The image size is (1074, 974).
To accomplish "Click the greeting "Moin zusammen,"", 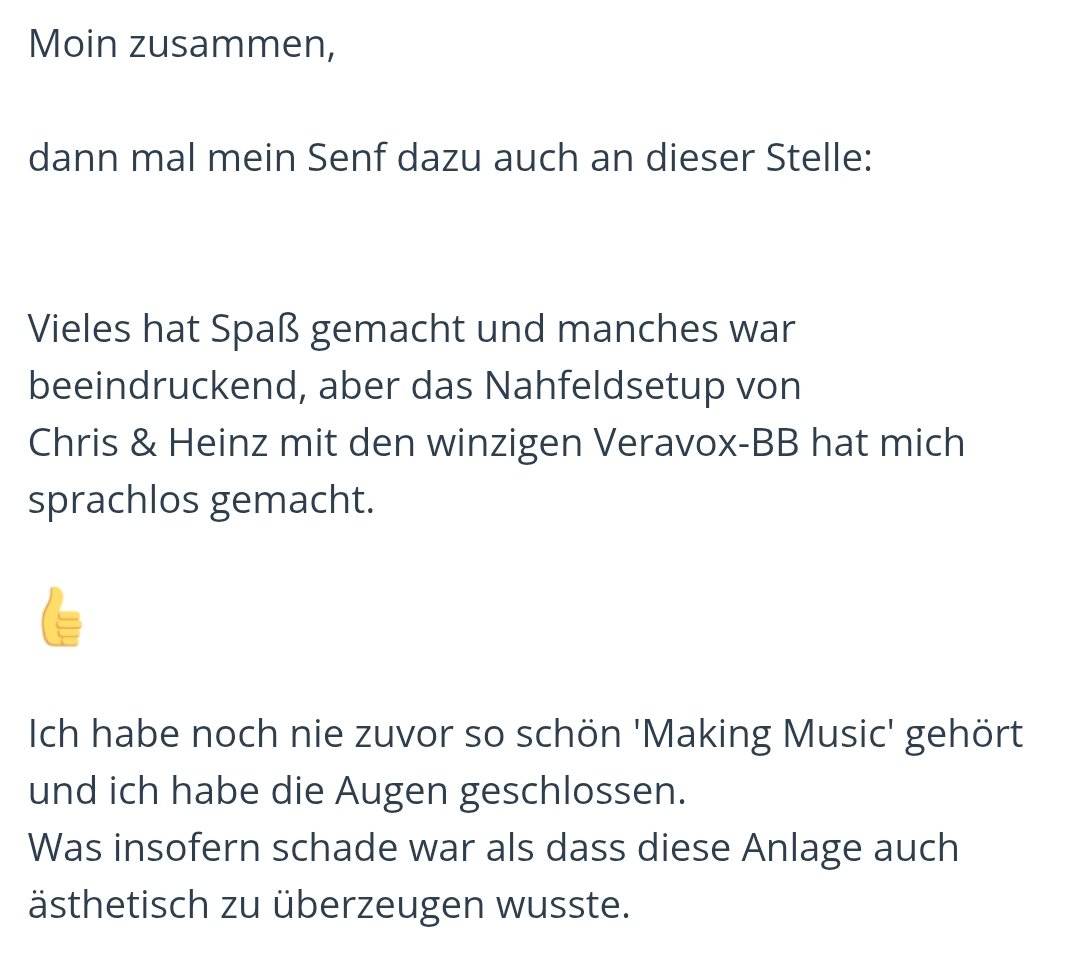I will (x=181, y=45).
